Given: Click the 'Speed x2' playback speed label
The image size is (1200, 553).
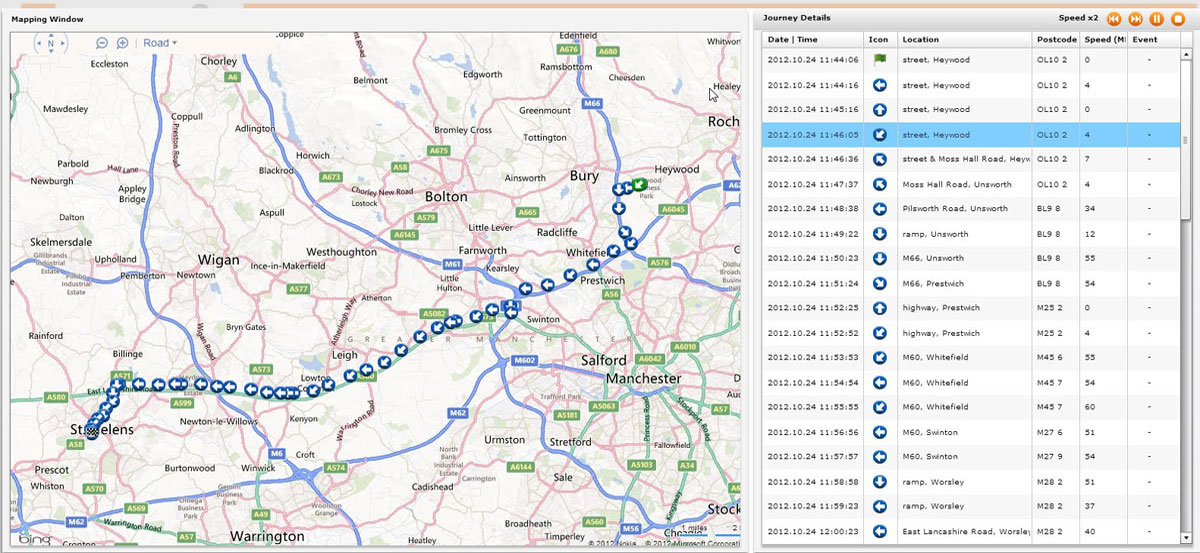Looking at the screenshot, I should 1078,18.
